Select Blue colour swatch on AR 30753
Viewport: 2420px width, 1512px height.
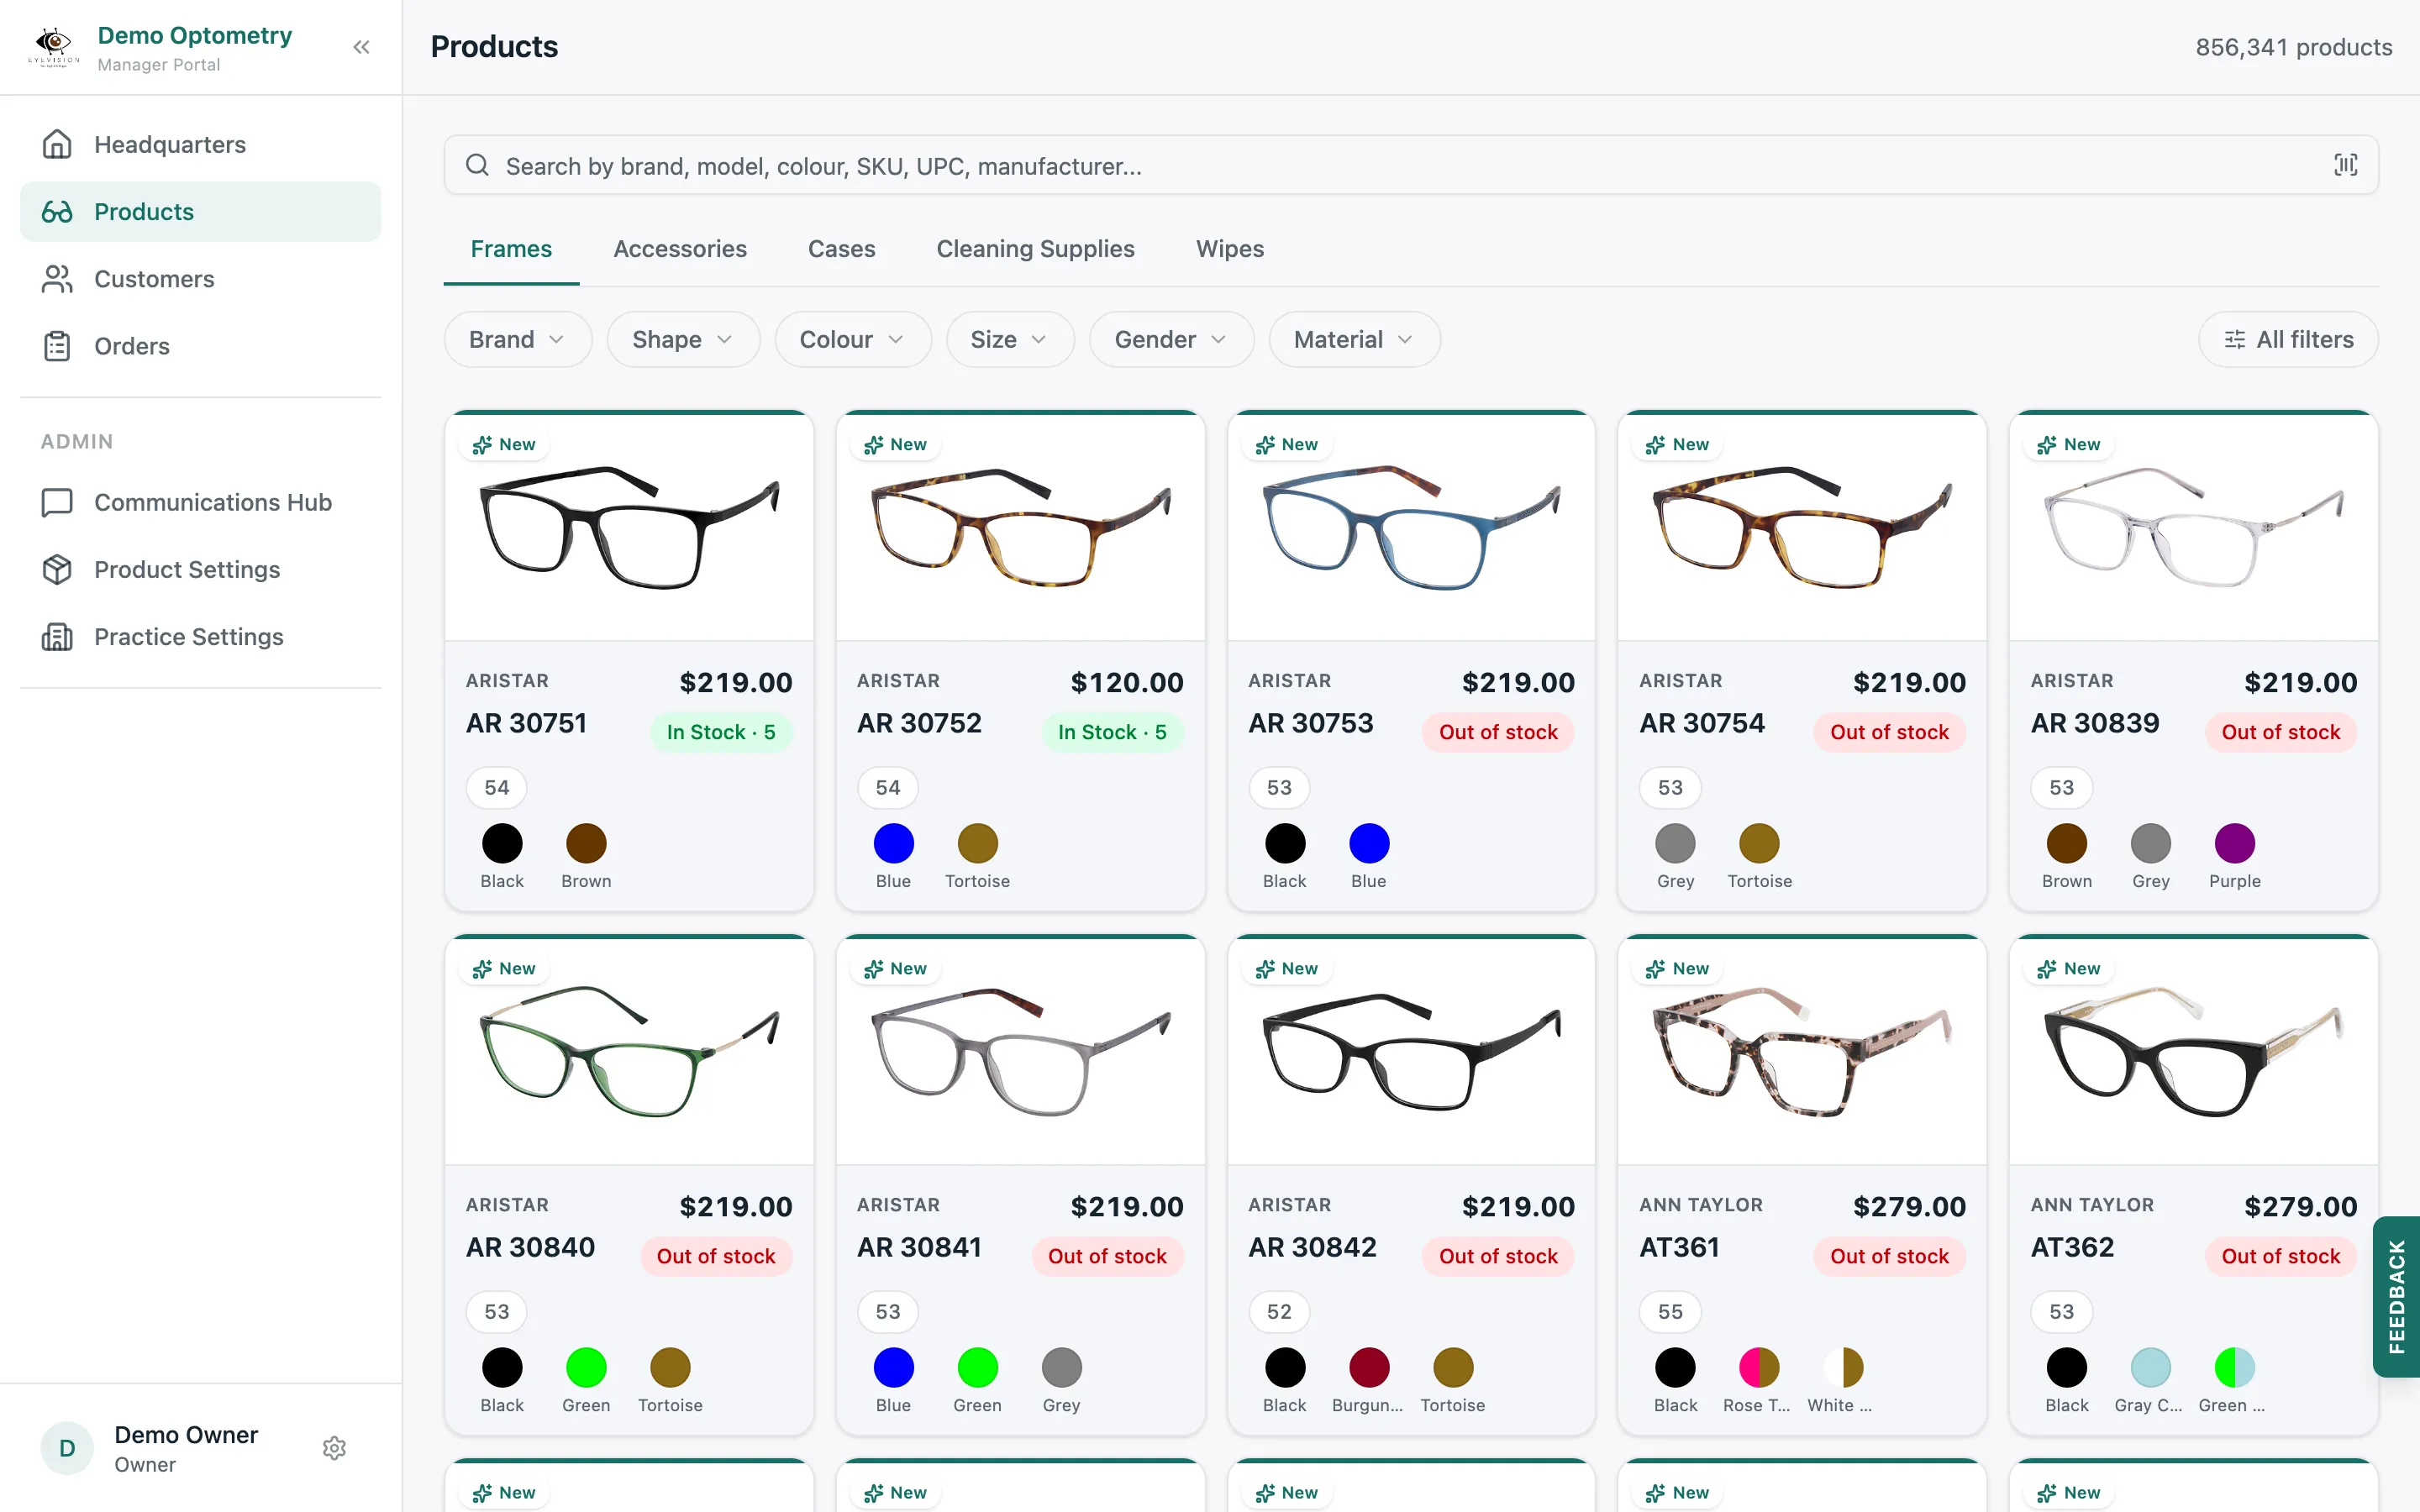(1369, 844)
